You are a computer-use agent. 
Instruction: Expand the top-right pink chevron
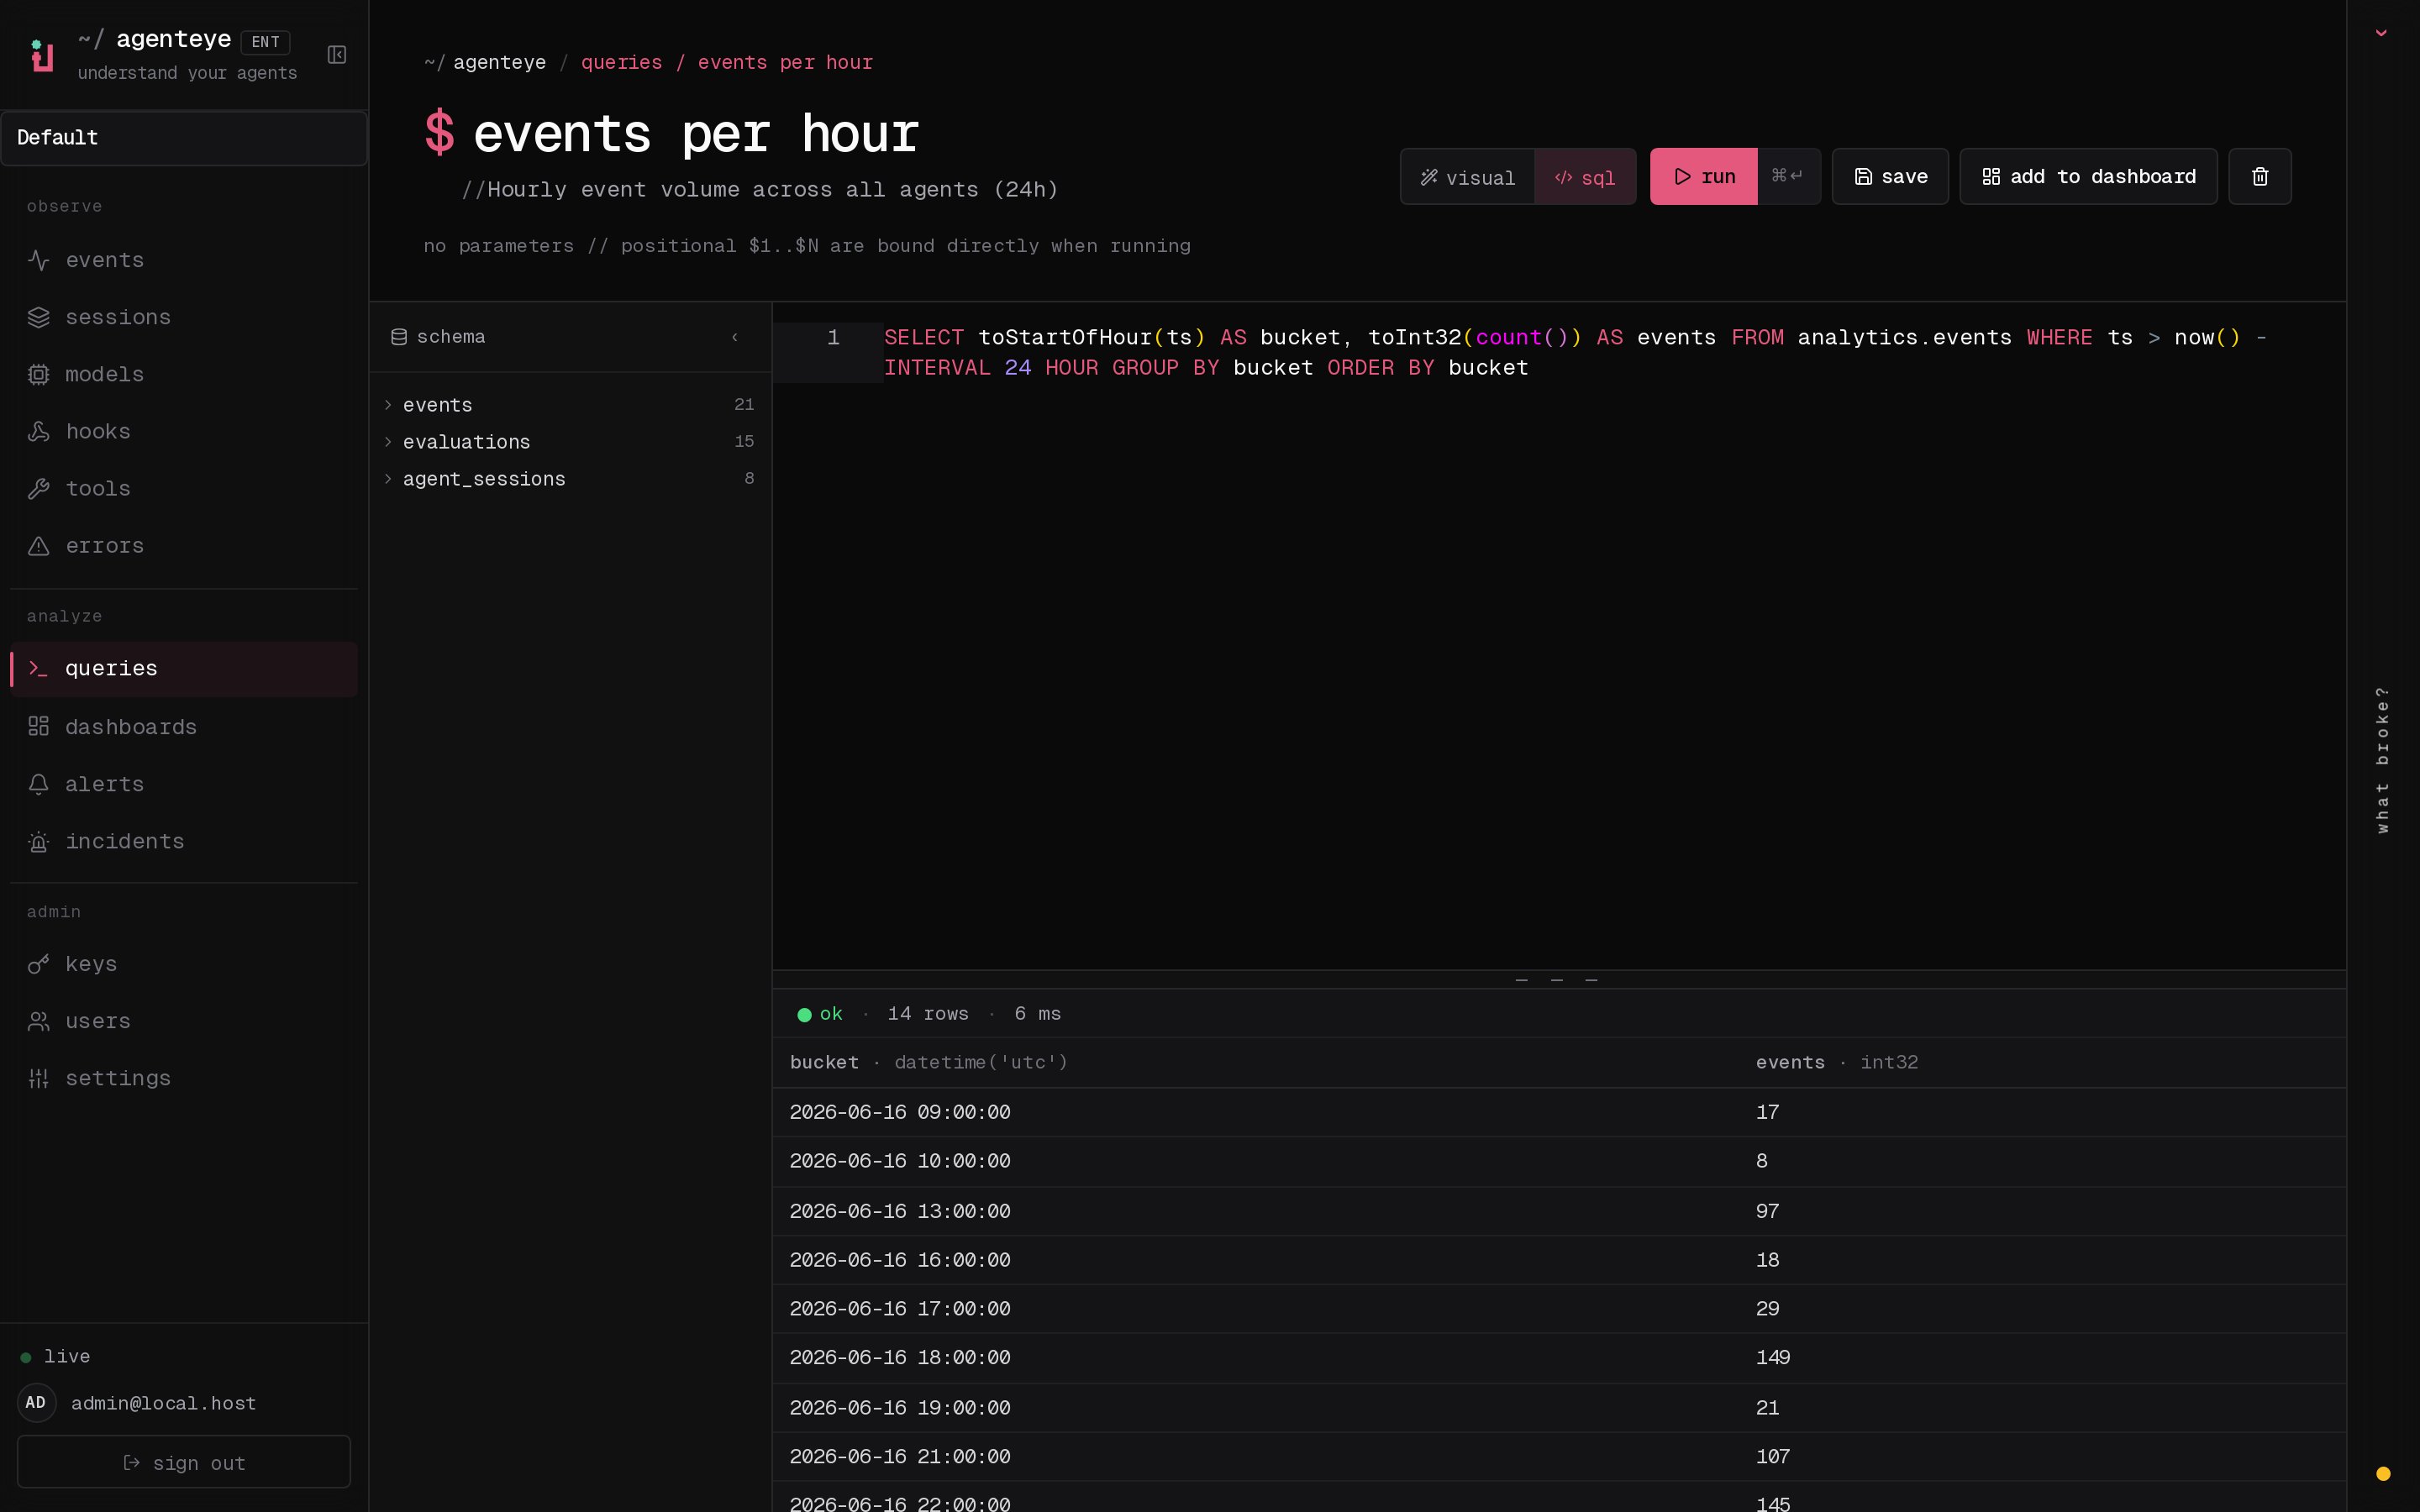[2381, 33]
